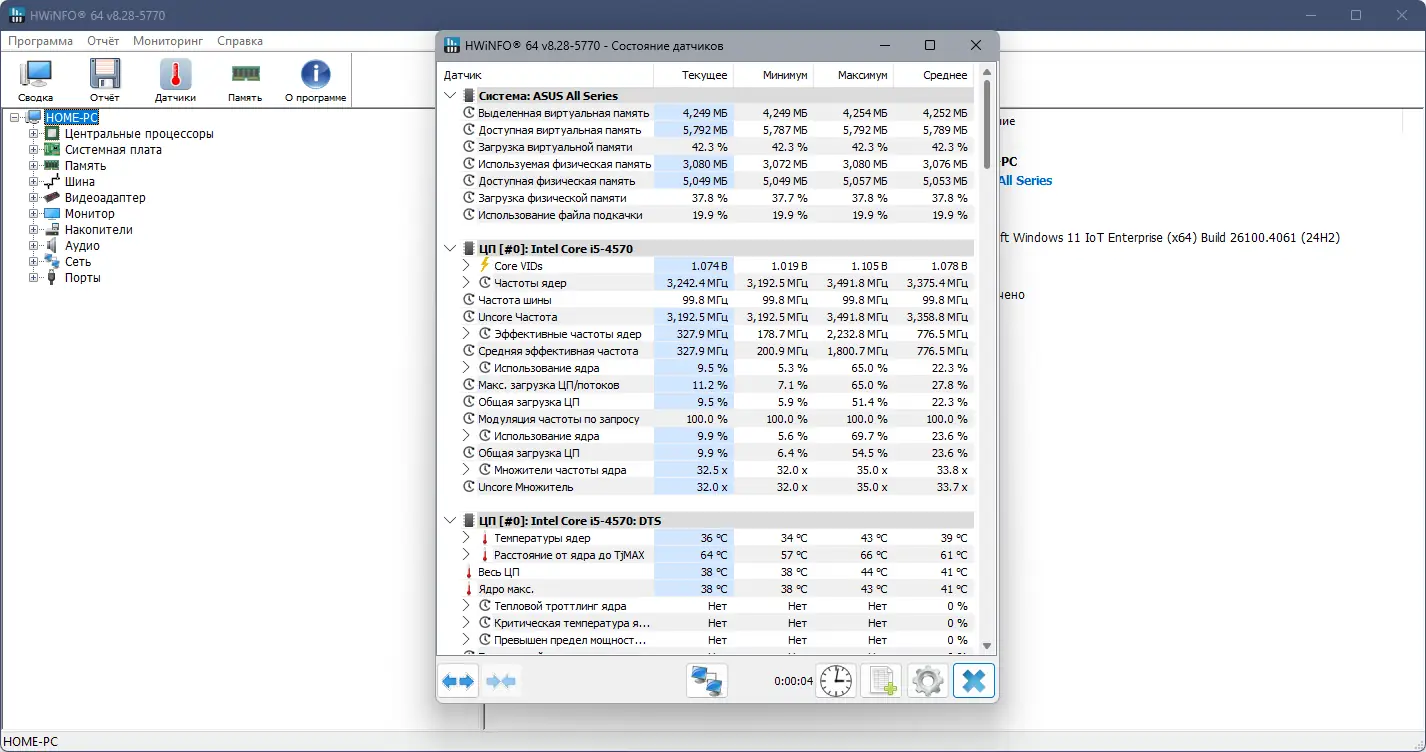
Task: Click the Минимум column header
Action: coord(774,75)
